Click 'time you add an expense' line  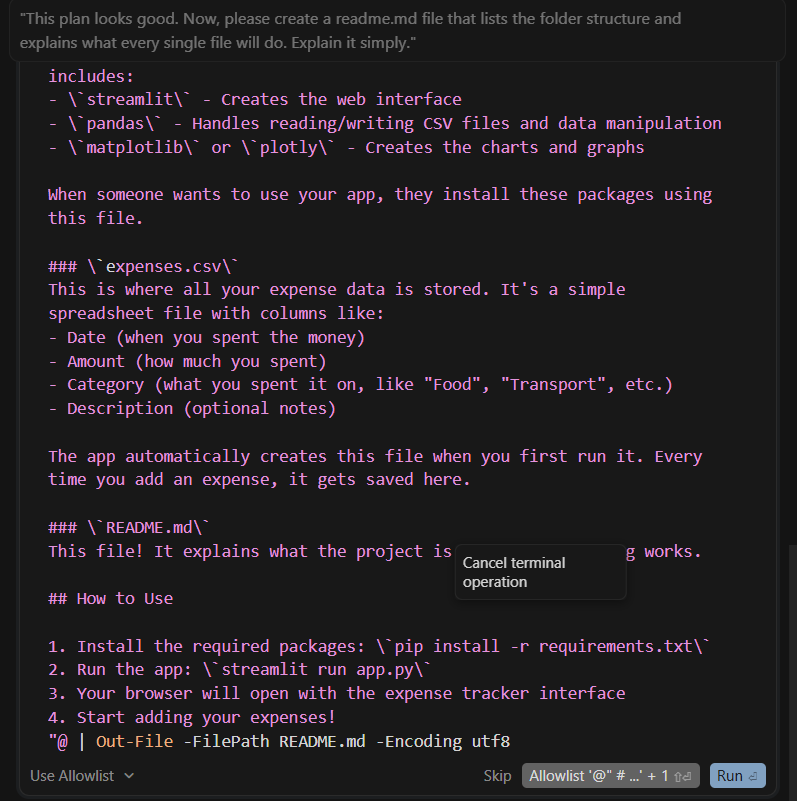click(259, 479)
